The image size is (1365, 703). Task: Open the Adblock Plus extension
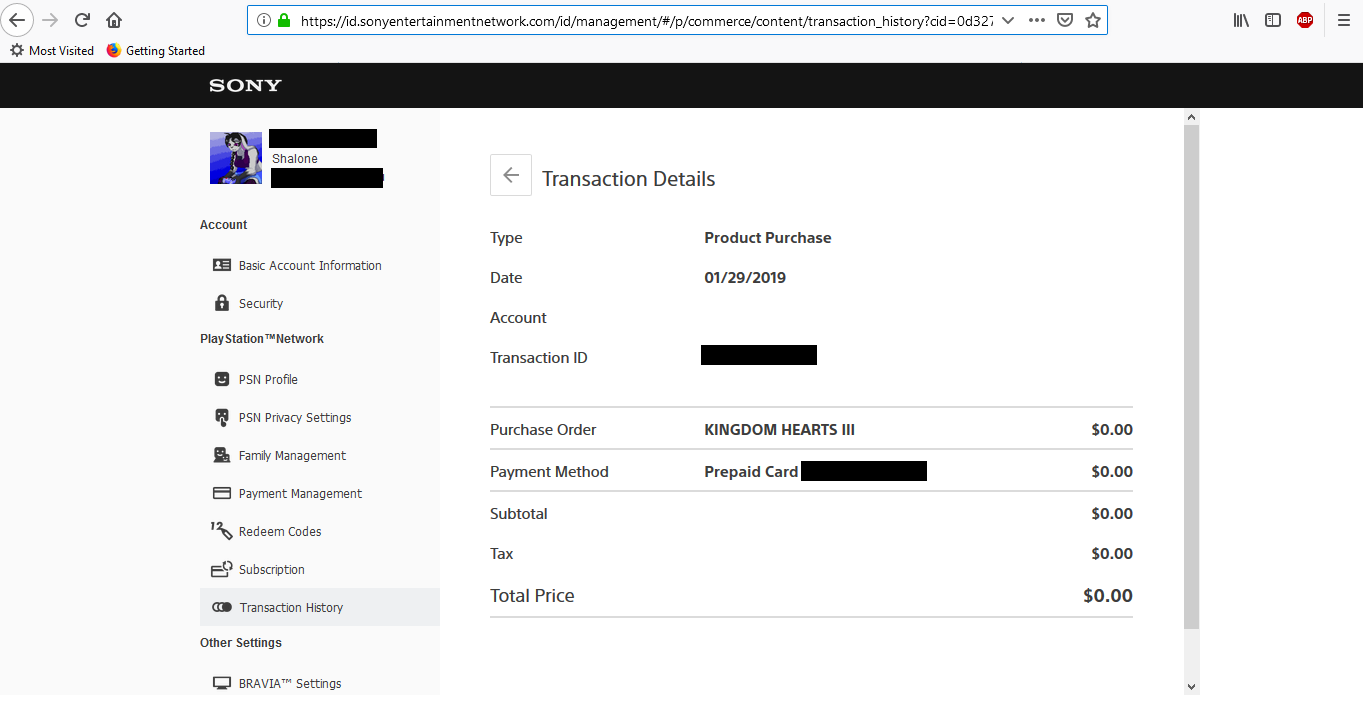click(x=1305, y=20)
